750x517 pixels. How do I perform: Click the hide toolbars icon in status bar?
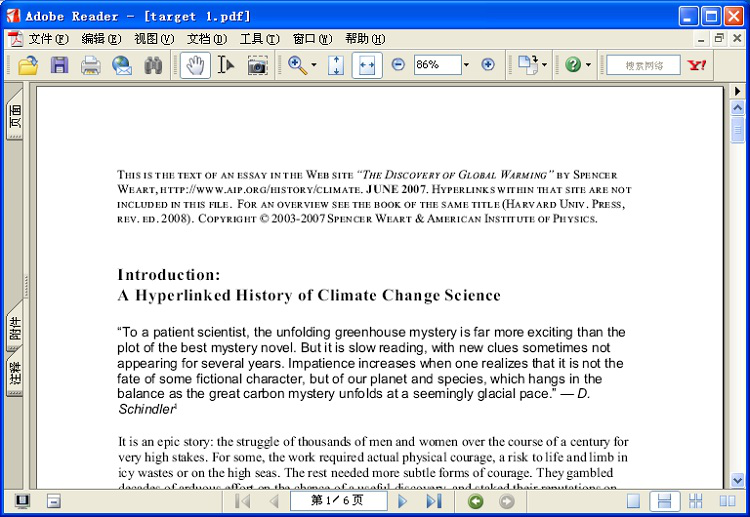tap(54, 501)
